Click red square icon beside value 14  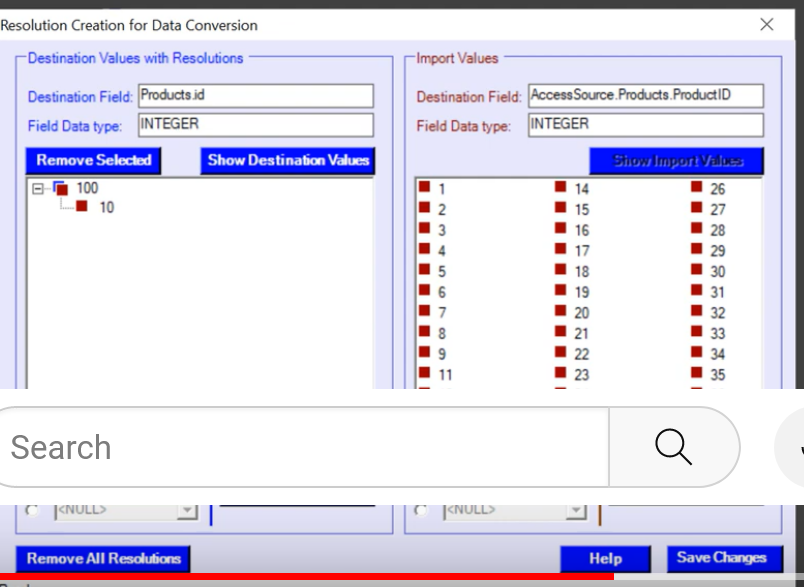point(561,188)
